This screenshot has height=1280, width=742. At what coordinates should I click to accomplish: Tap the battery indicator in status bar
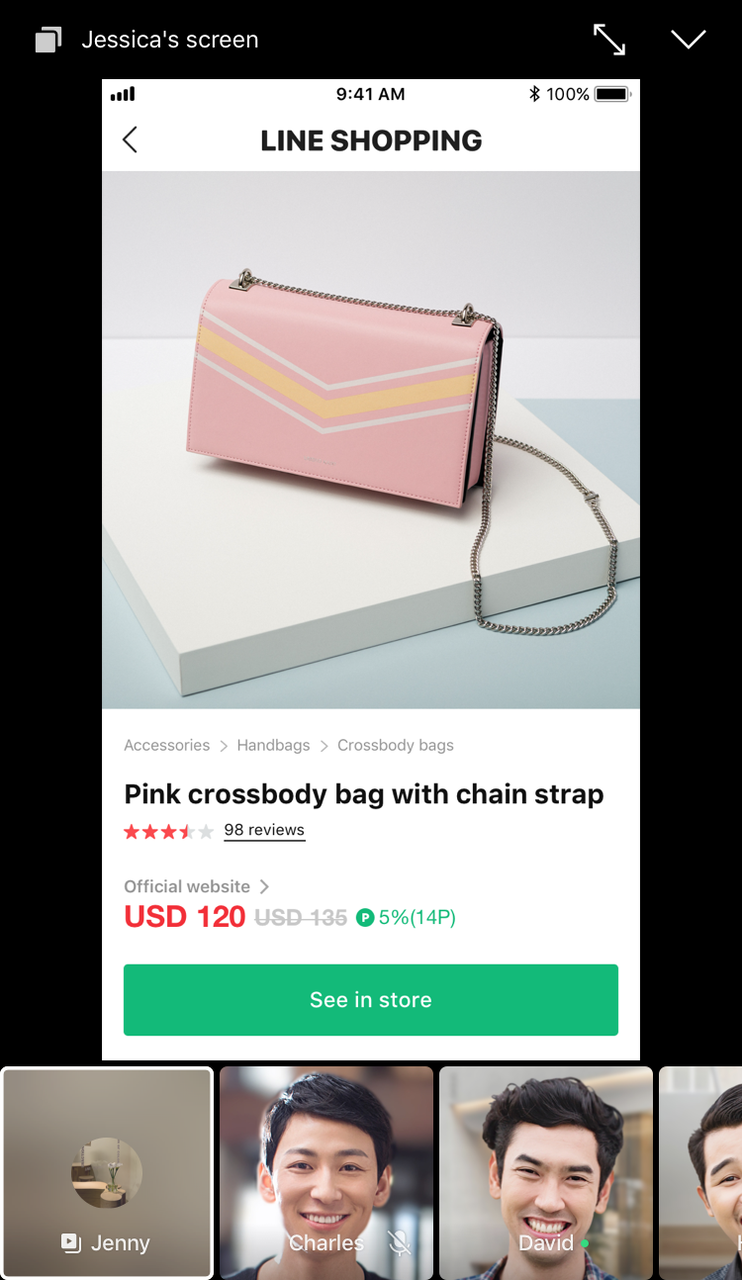coord(612,94)
